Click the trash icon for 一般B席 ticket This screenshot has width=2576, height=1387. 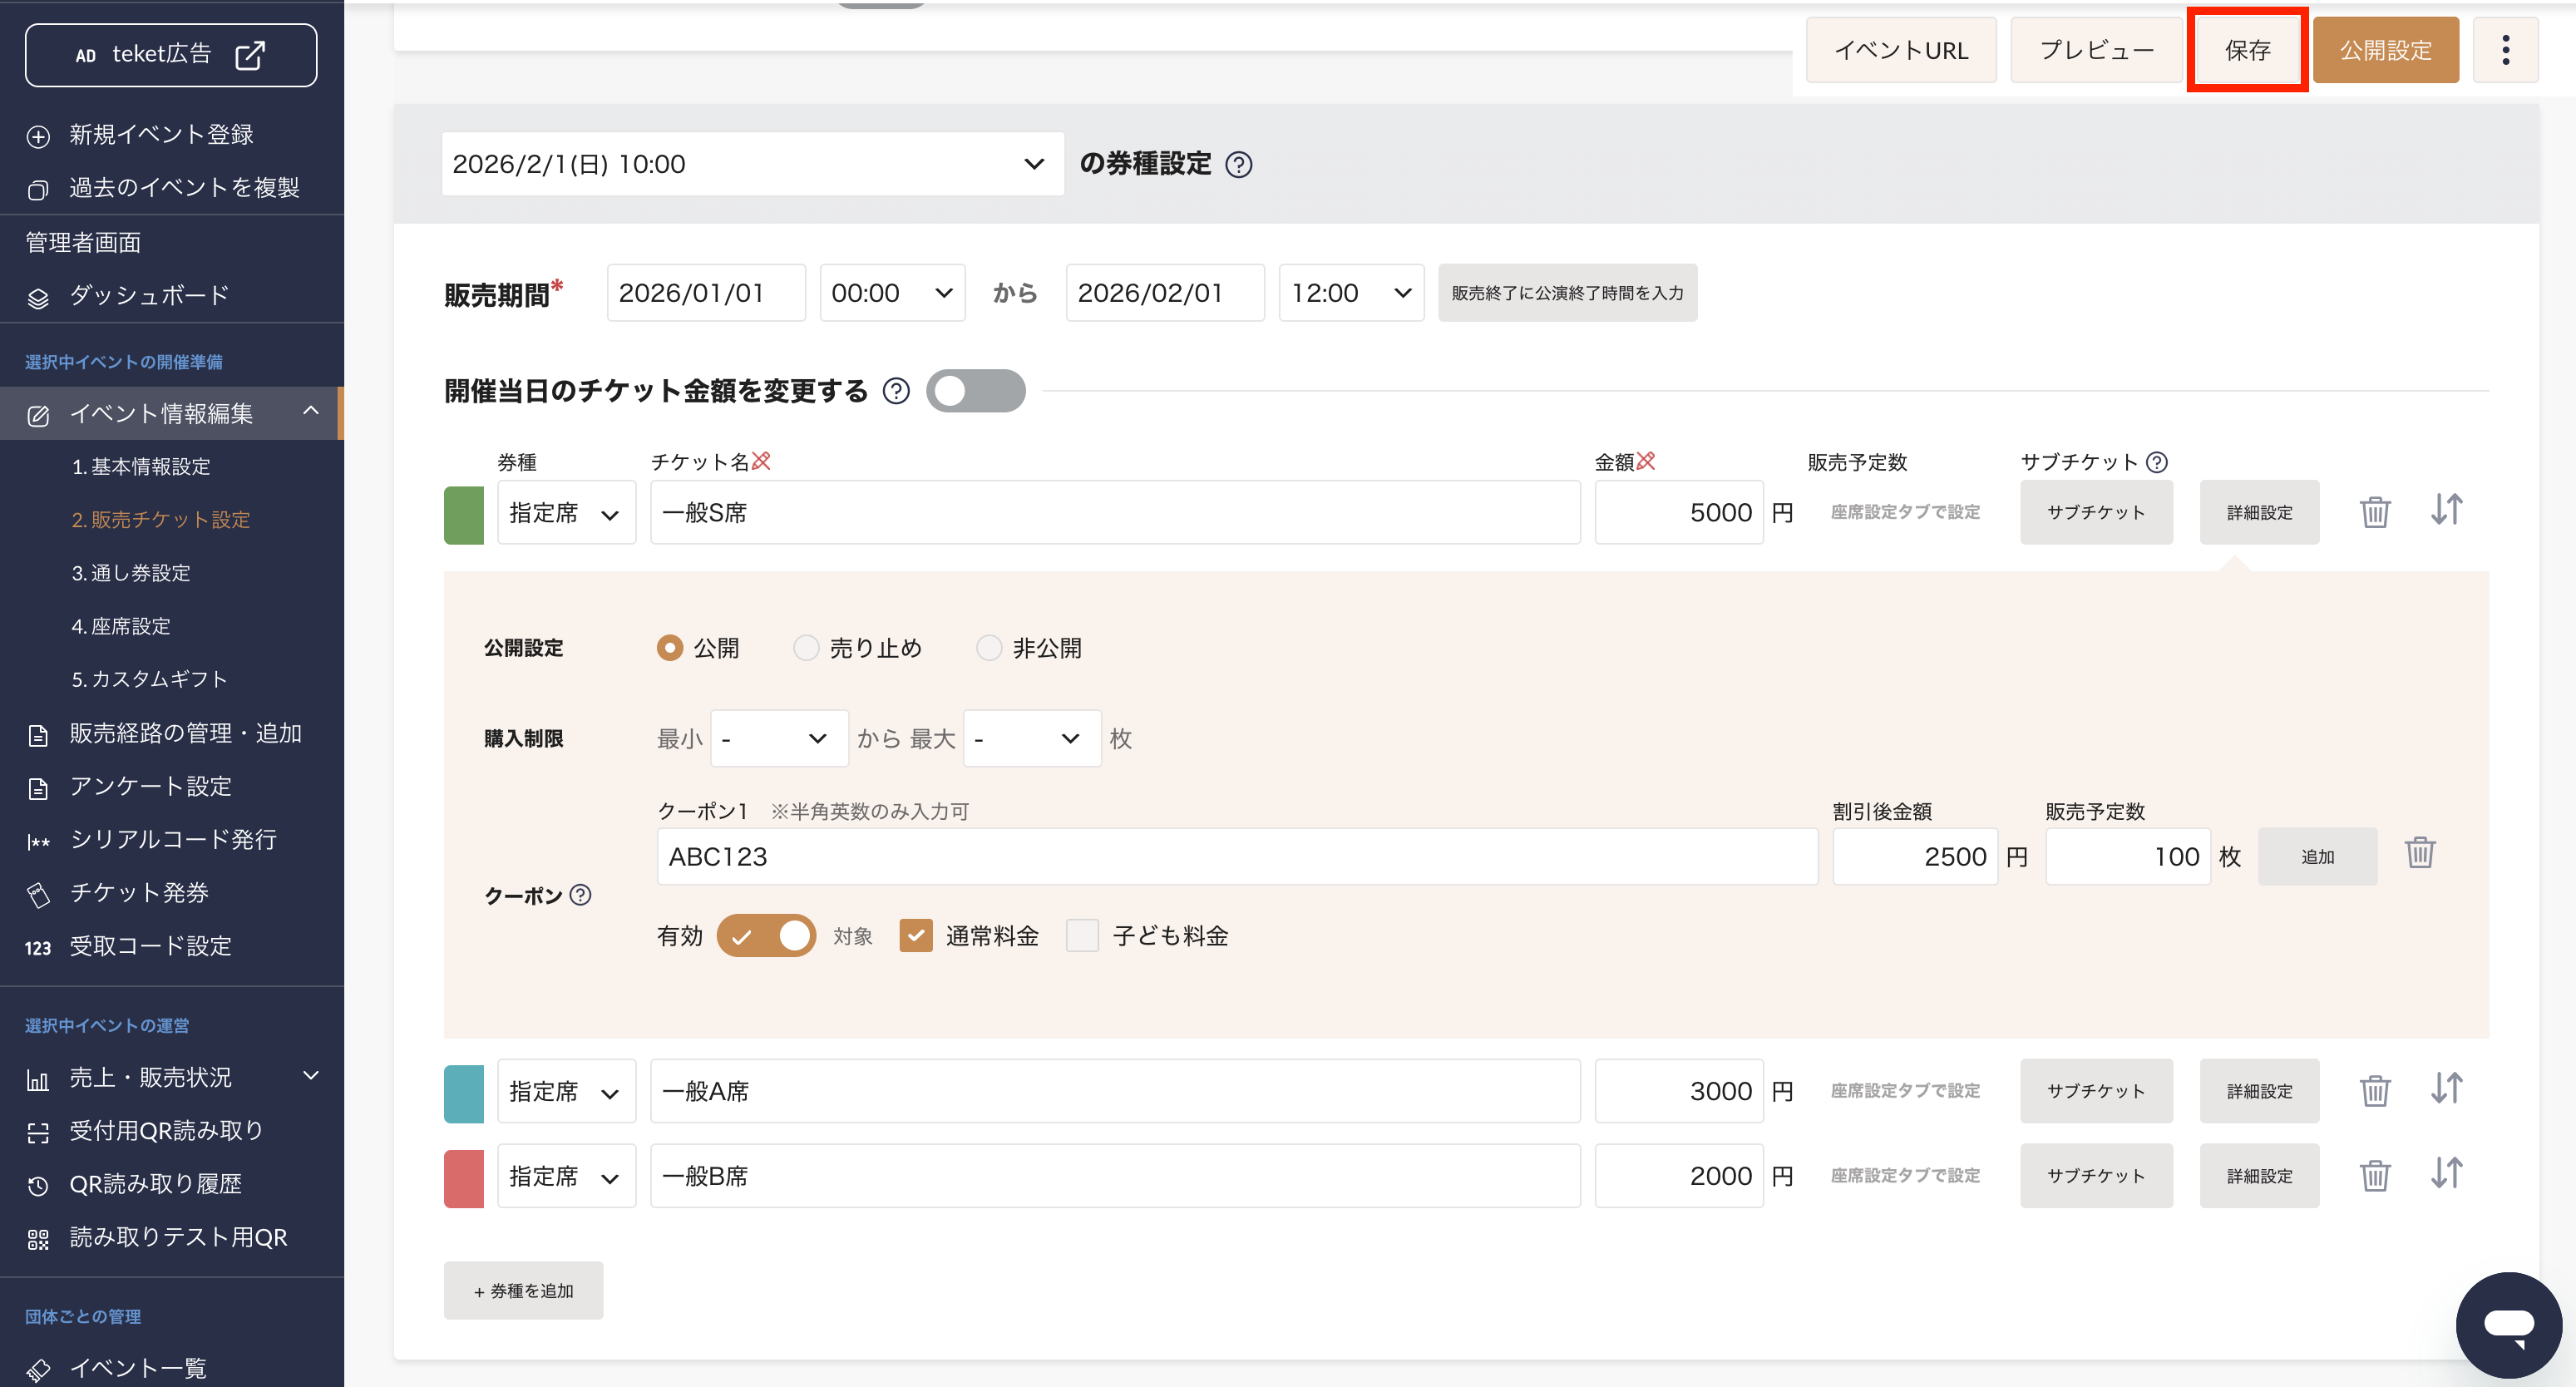point(2374,1175)
